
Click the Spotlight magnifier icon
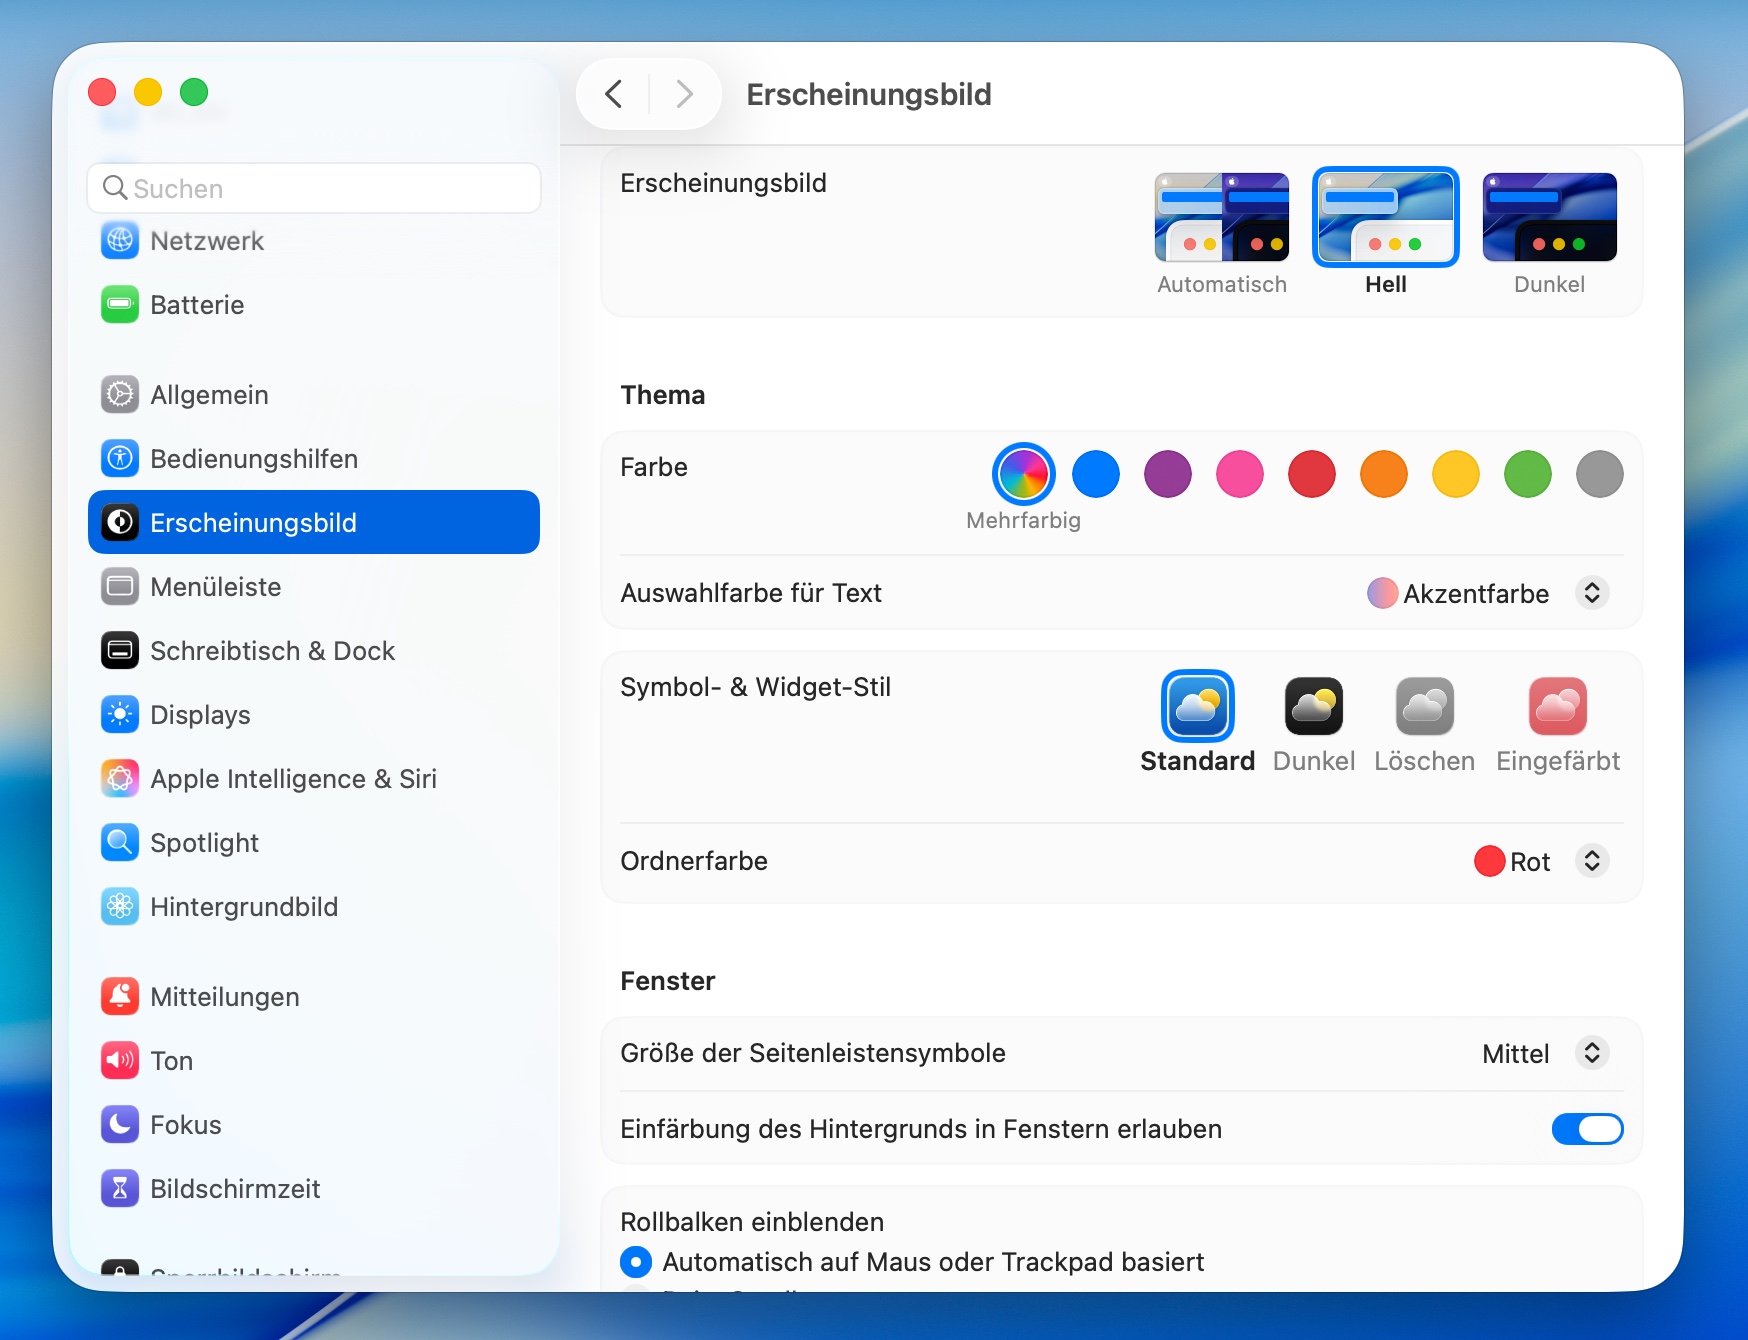(120, 843)
